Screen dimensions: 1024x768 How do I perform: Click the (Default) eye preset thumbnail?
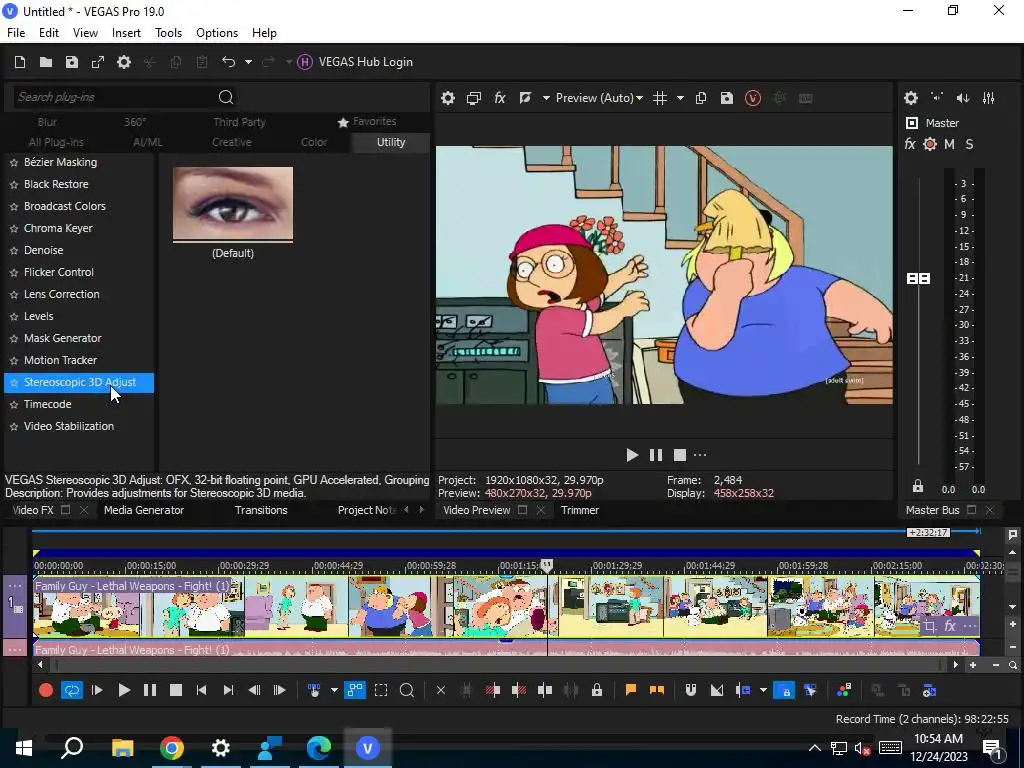pyautogui.click(x=233, y=204)
